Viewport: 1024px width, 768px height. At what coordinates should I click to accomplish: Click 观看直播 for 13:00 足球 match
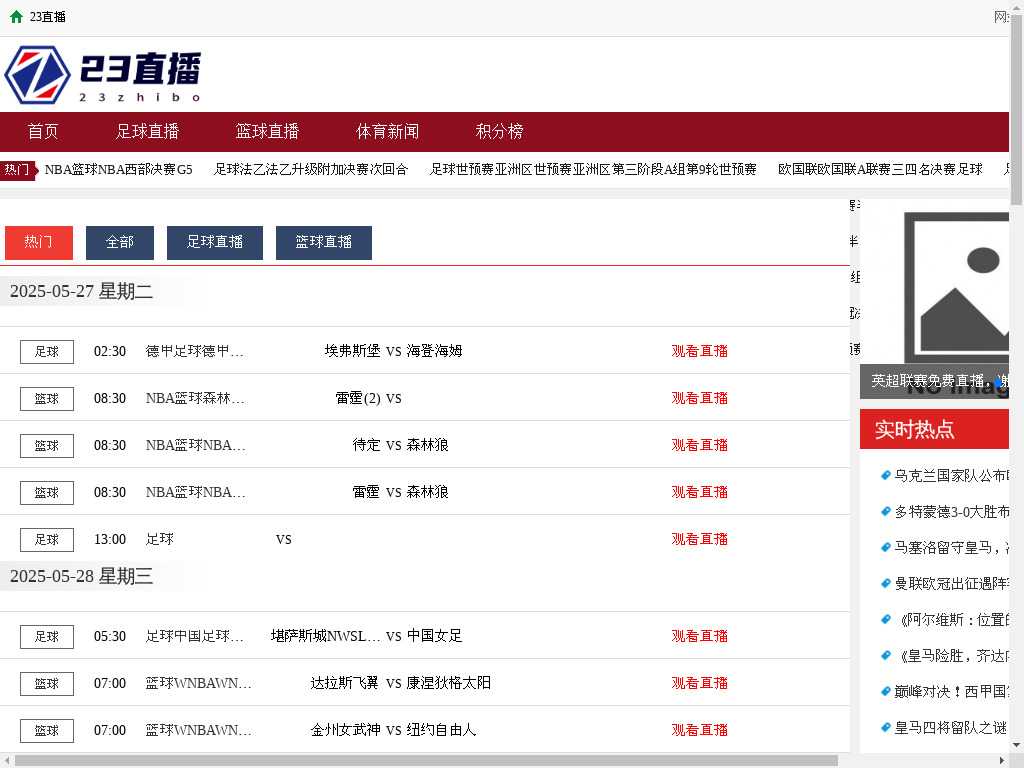(x=699, y=539)
